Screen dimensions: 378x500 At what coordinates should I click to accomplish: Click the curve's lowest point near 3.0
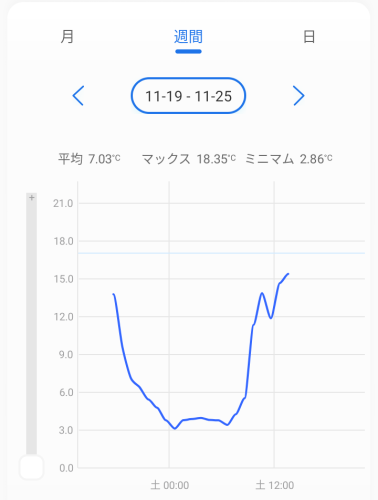point(175,428)
